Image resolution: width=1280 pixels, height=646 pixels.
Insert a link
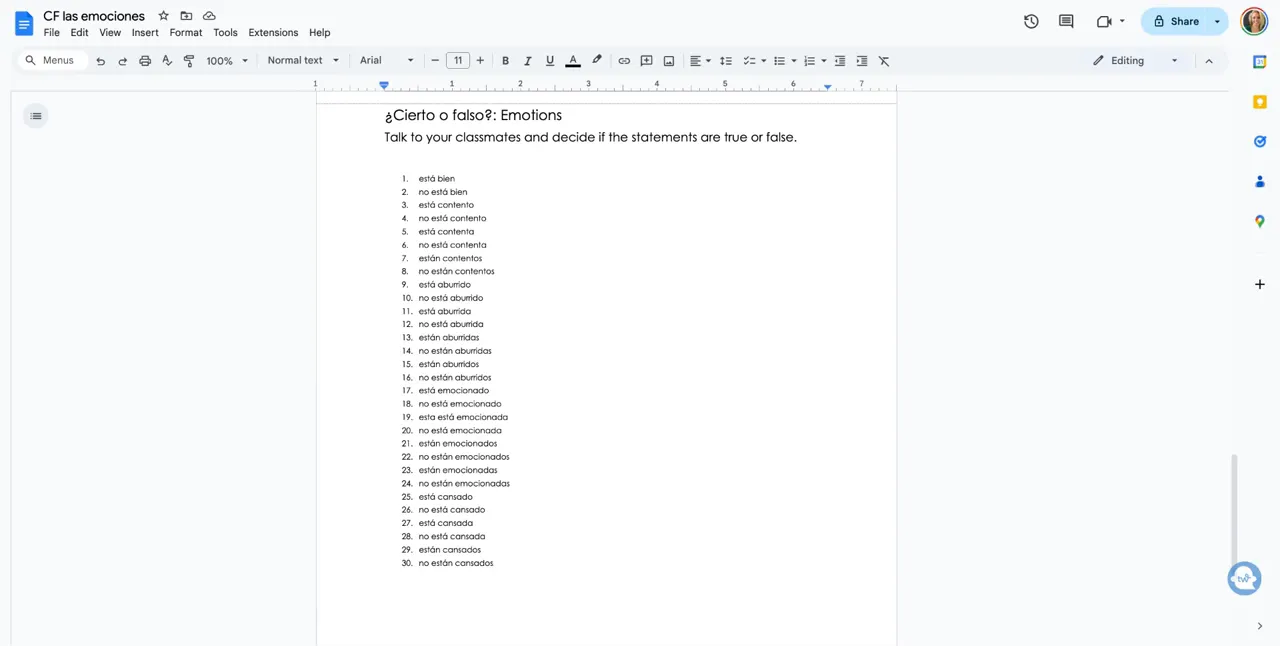point(624,60)
